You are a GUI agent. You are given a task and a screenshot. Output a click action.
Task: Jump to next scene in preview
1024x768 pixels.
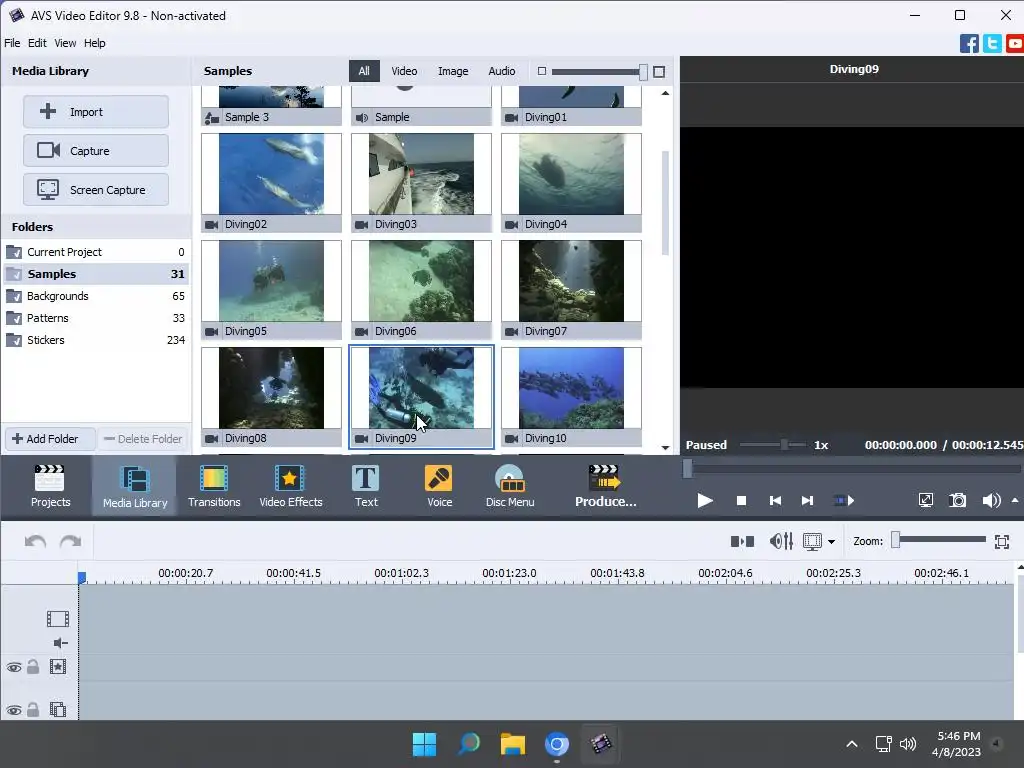844,501
